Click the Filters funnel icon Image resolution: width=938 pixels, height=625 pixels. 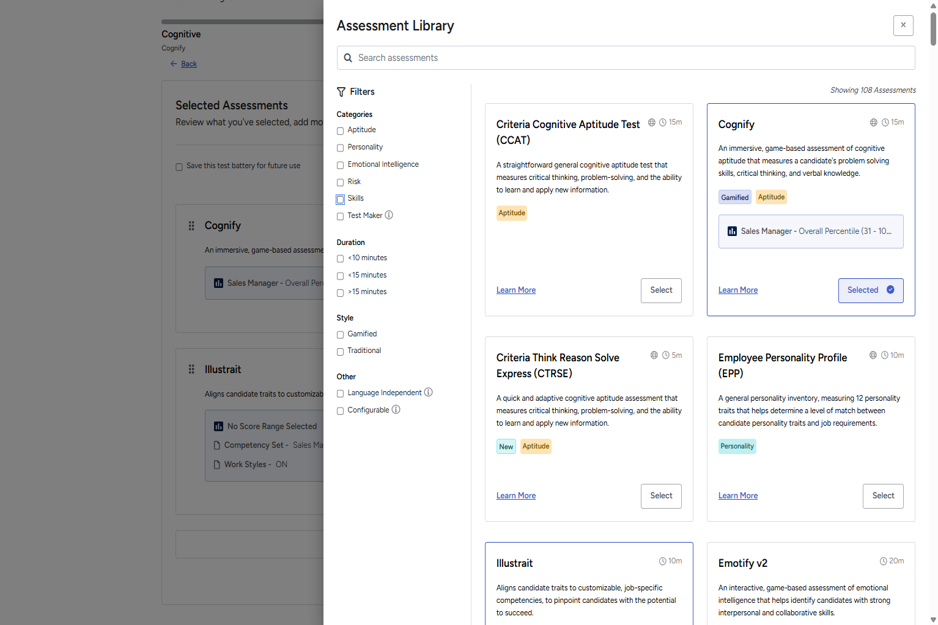[341, 92]
